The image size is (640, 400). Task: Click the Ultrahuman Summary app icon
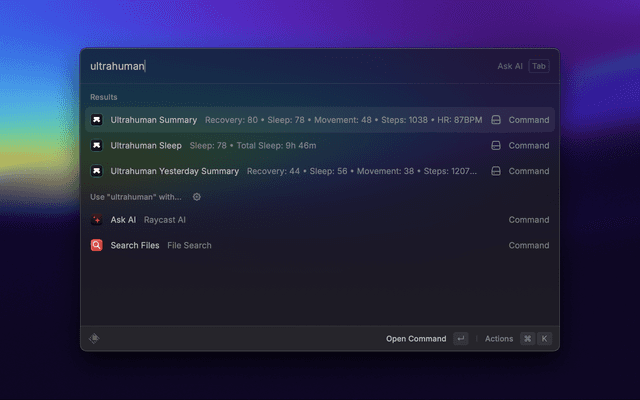tap(96, 120)
